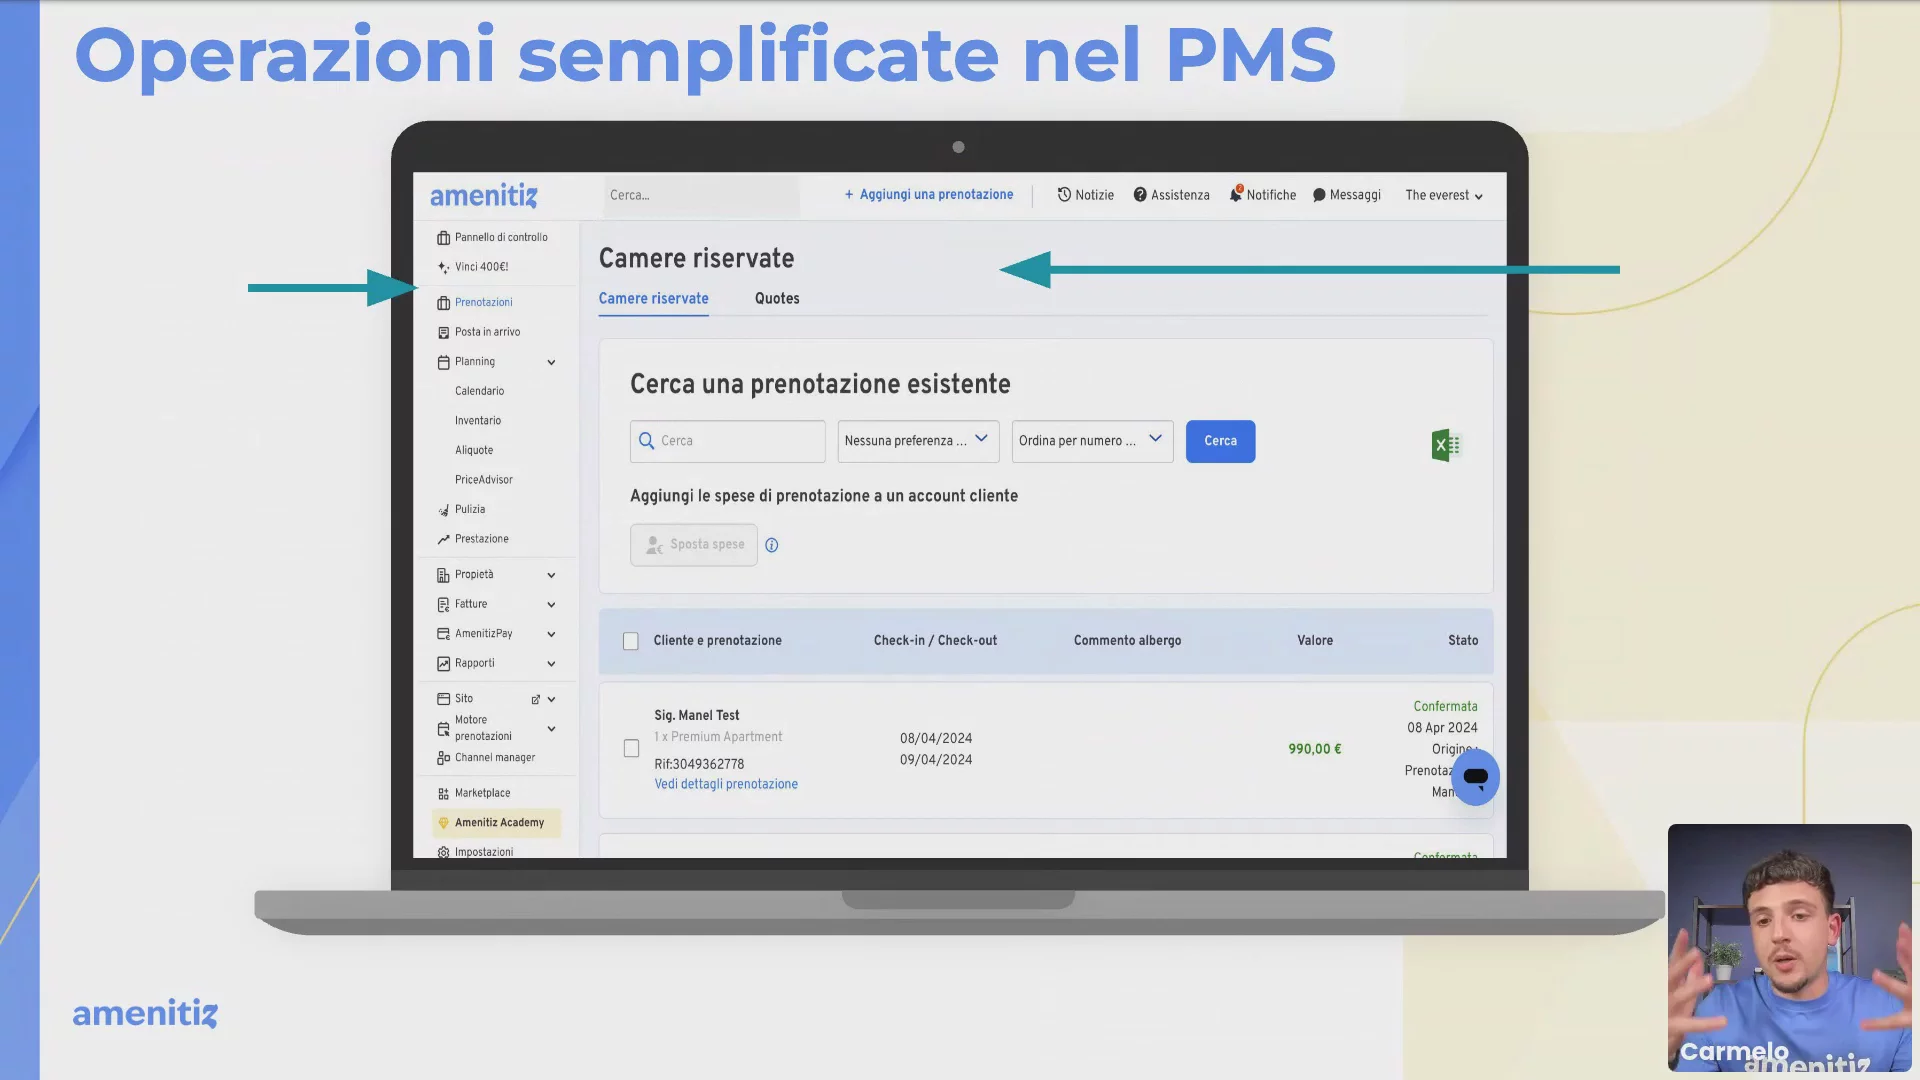The image size is (1920, 1080).
Task: Open Vedi dettagli prenotazione link
Action: pos(726,785)
